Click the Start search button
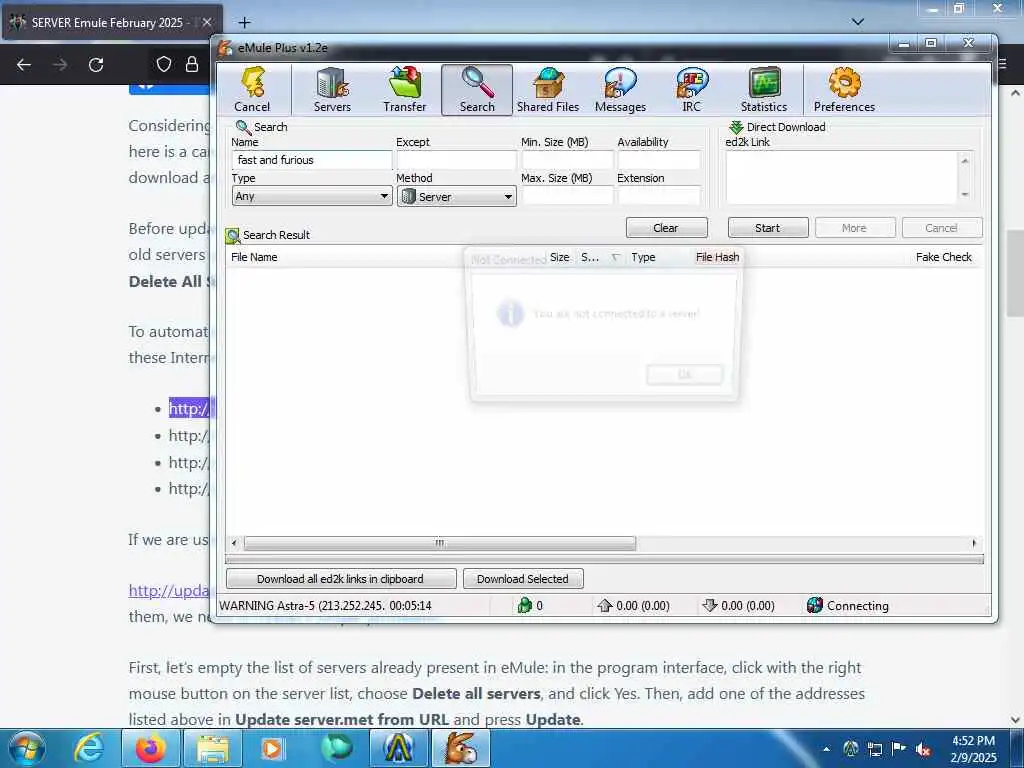Screen dimensions: 1024x768 click(768, 228)
